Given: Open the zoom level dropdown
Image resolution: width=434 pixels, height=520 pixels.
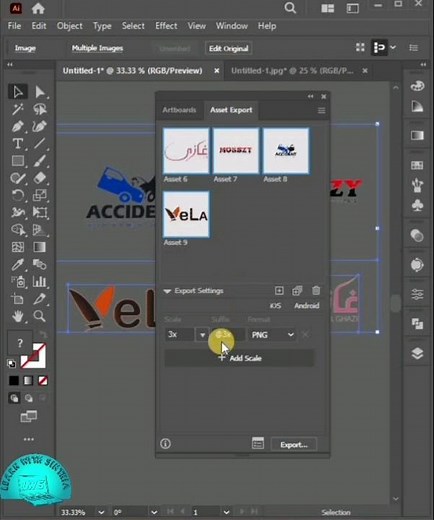Looking at the screenshot, I should tap(101, 512).
